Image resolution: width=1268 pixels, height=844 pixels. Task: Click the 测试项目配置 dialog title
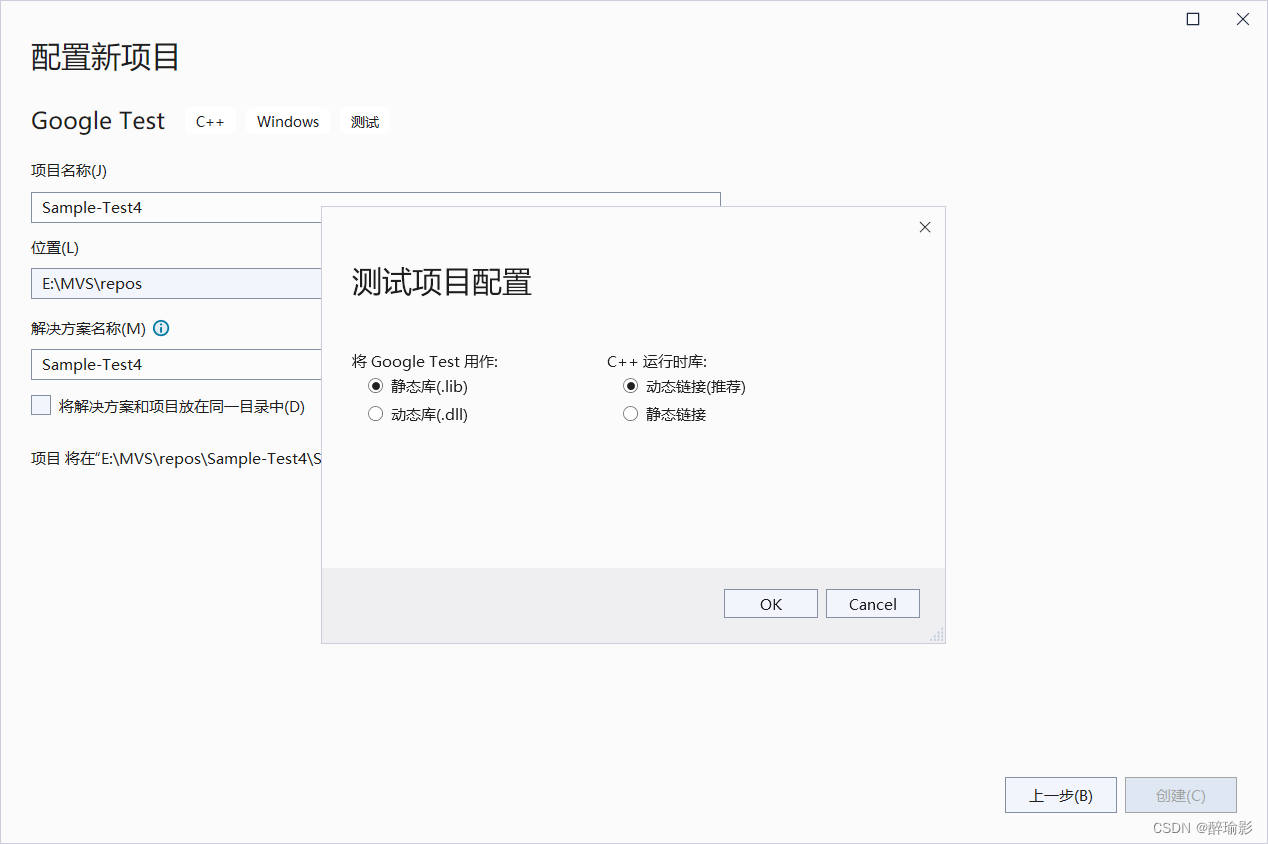click(x=442, y=282)
